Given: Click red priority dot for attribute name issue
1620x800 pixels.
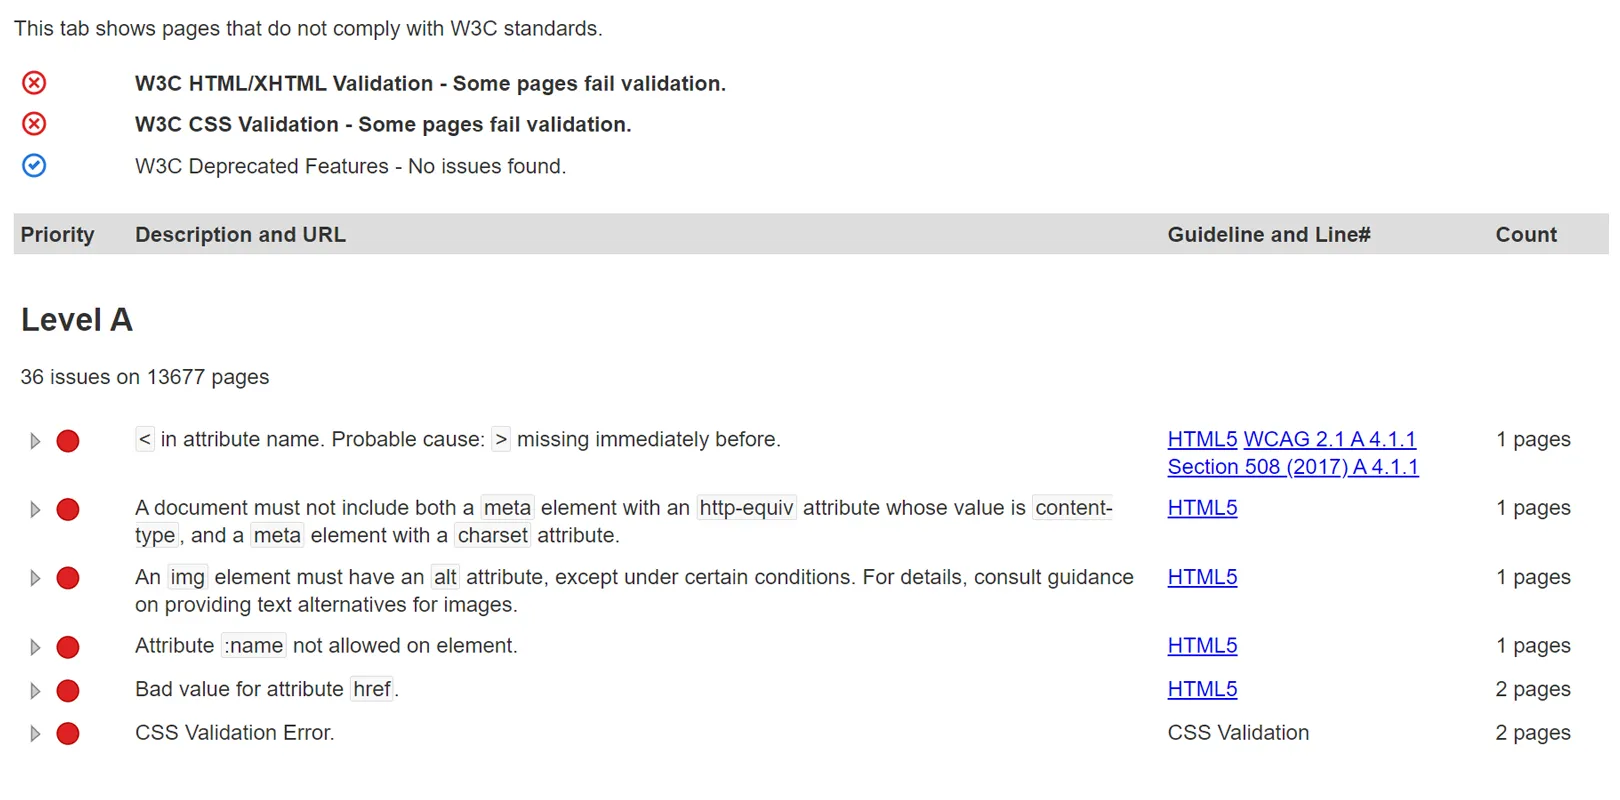Looking at the screenshot, I should point(68,441).
